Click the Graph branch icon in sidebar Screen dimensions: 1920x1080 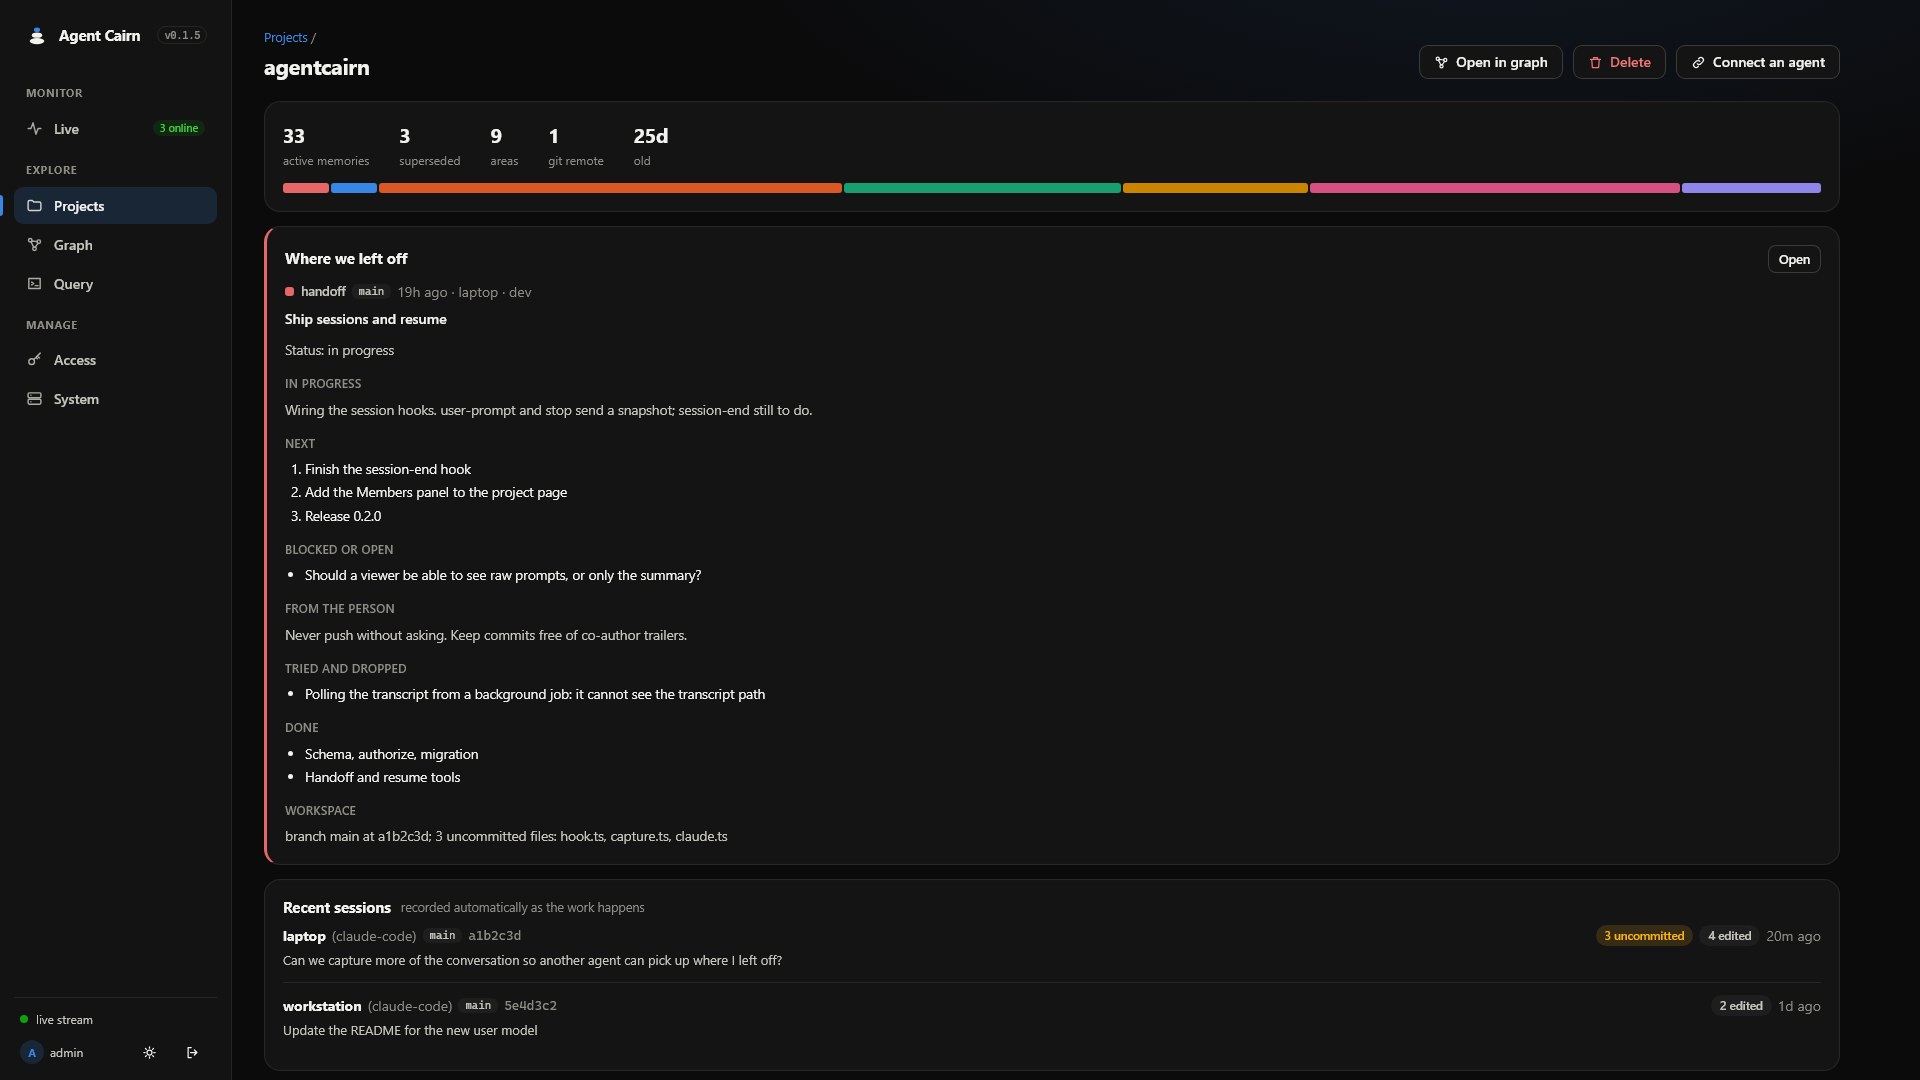click(x=35, y=245)
